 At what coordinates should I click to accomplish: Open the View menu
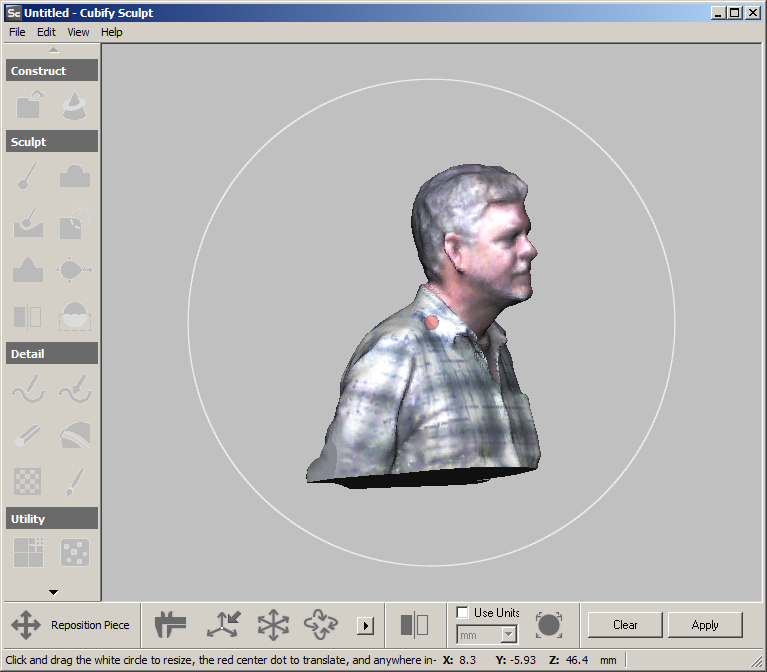[78, 32]
